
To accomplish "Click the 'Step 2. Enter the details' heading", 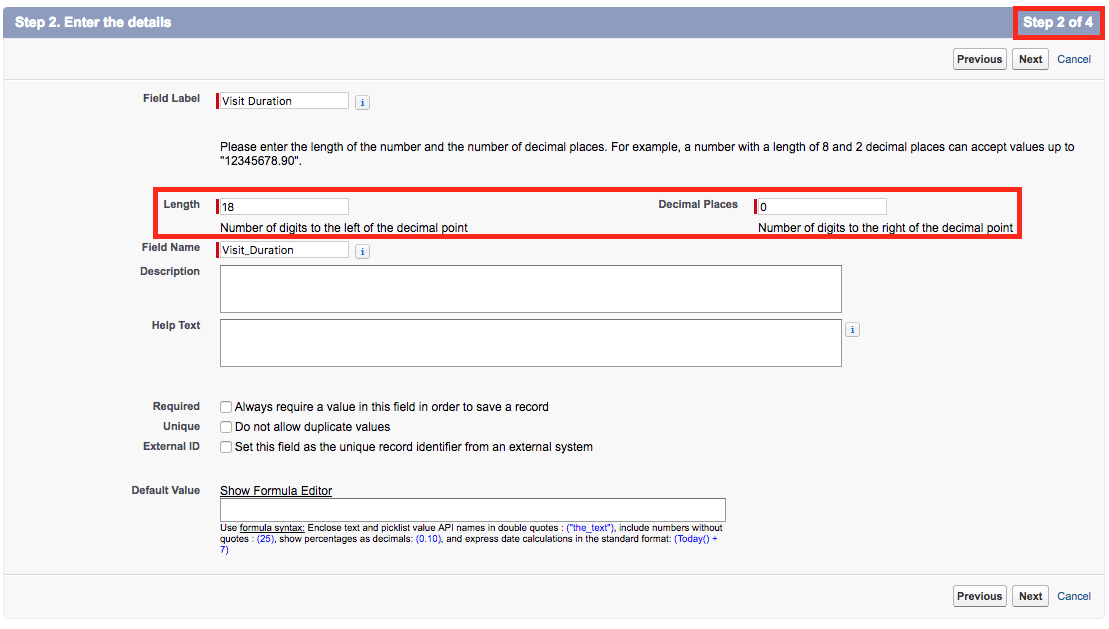I will (93, 23).
